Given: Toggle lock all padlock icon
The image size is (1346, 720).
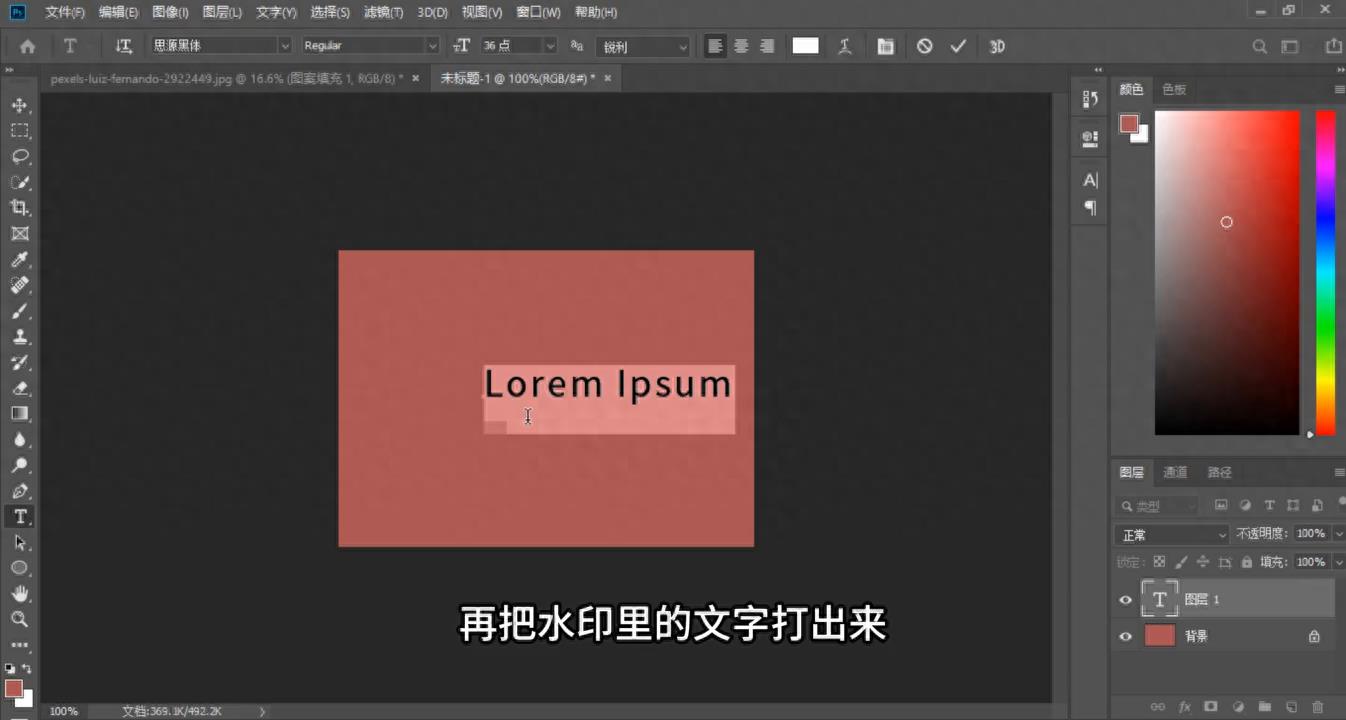Looking at the screenshot, I should pyautogui.click(x=1247, y=562).
